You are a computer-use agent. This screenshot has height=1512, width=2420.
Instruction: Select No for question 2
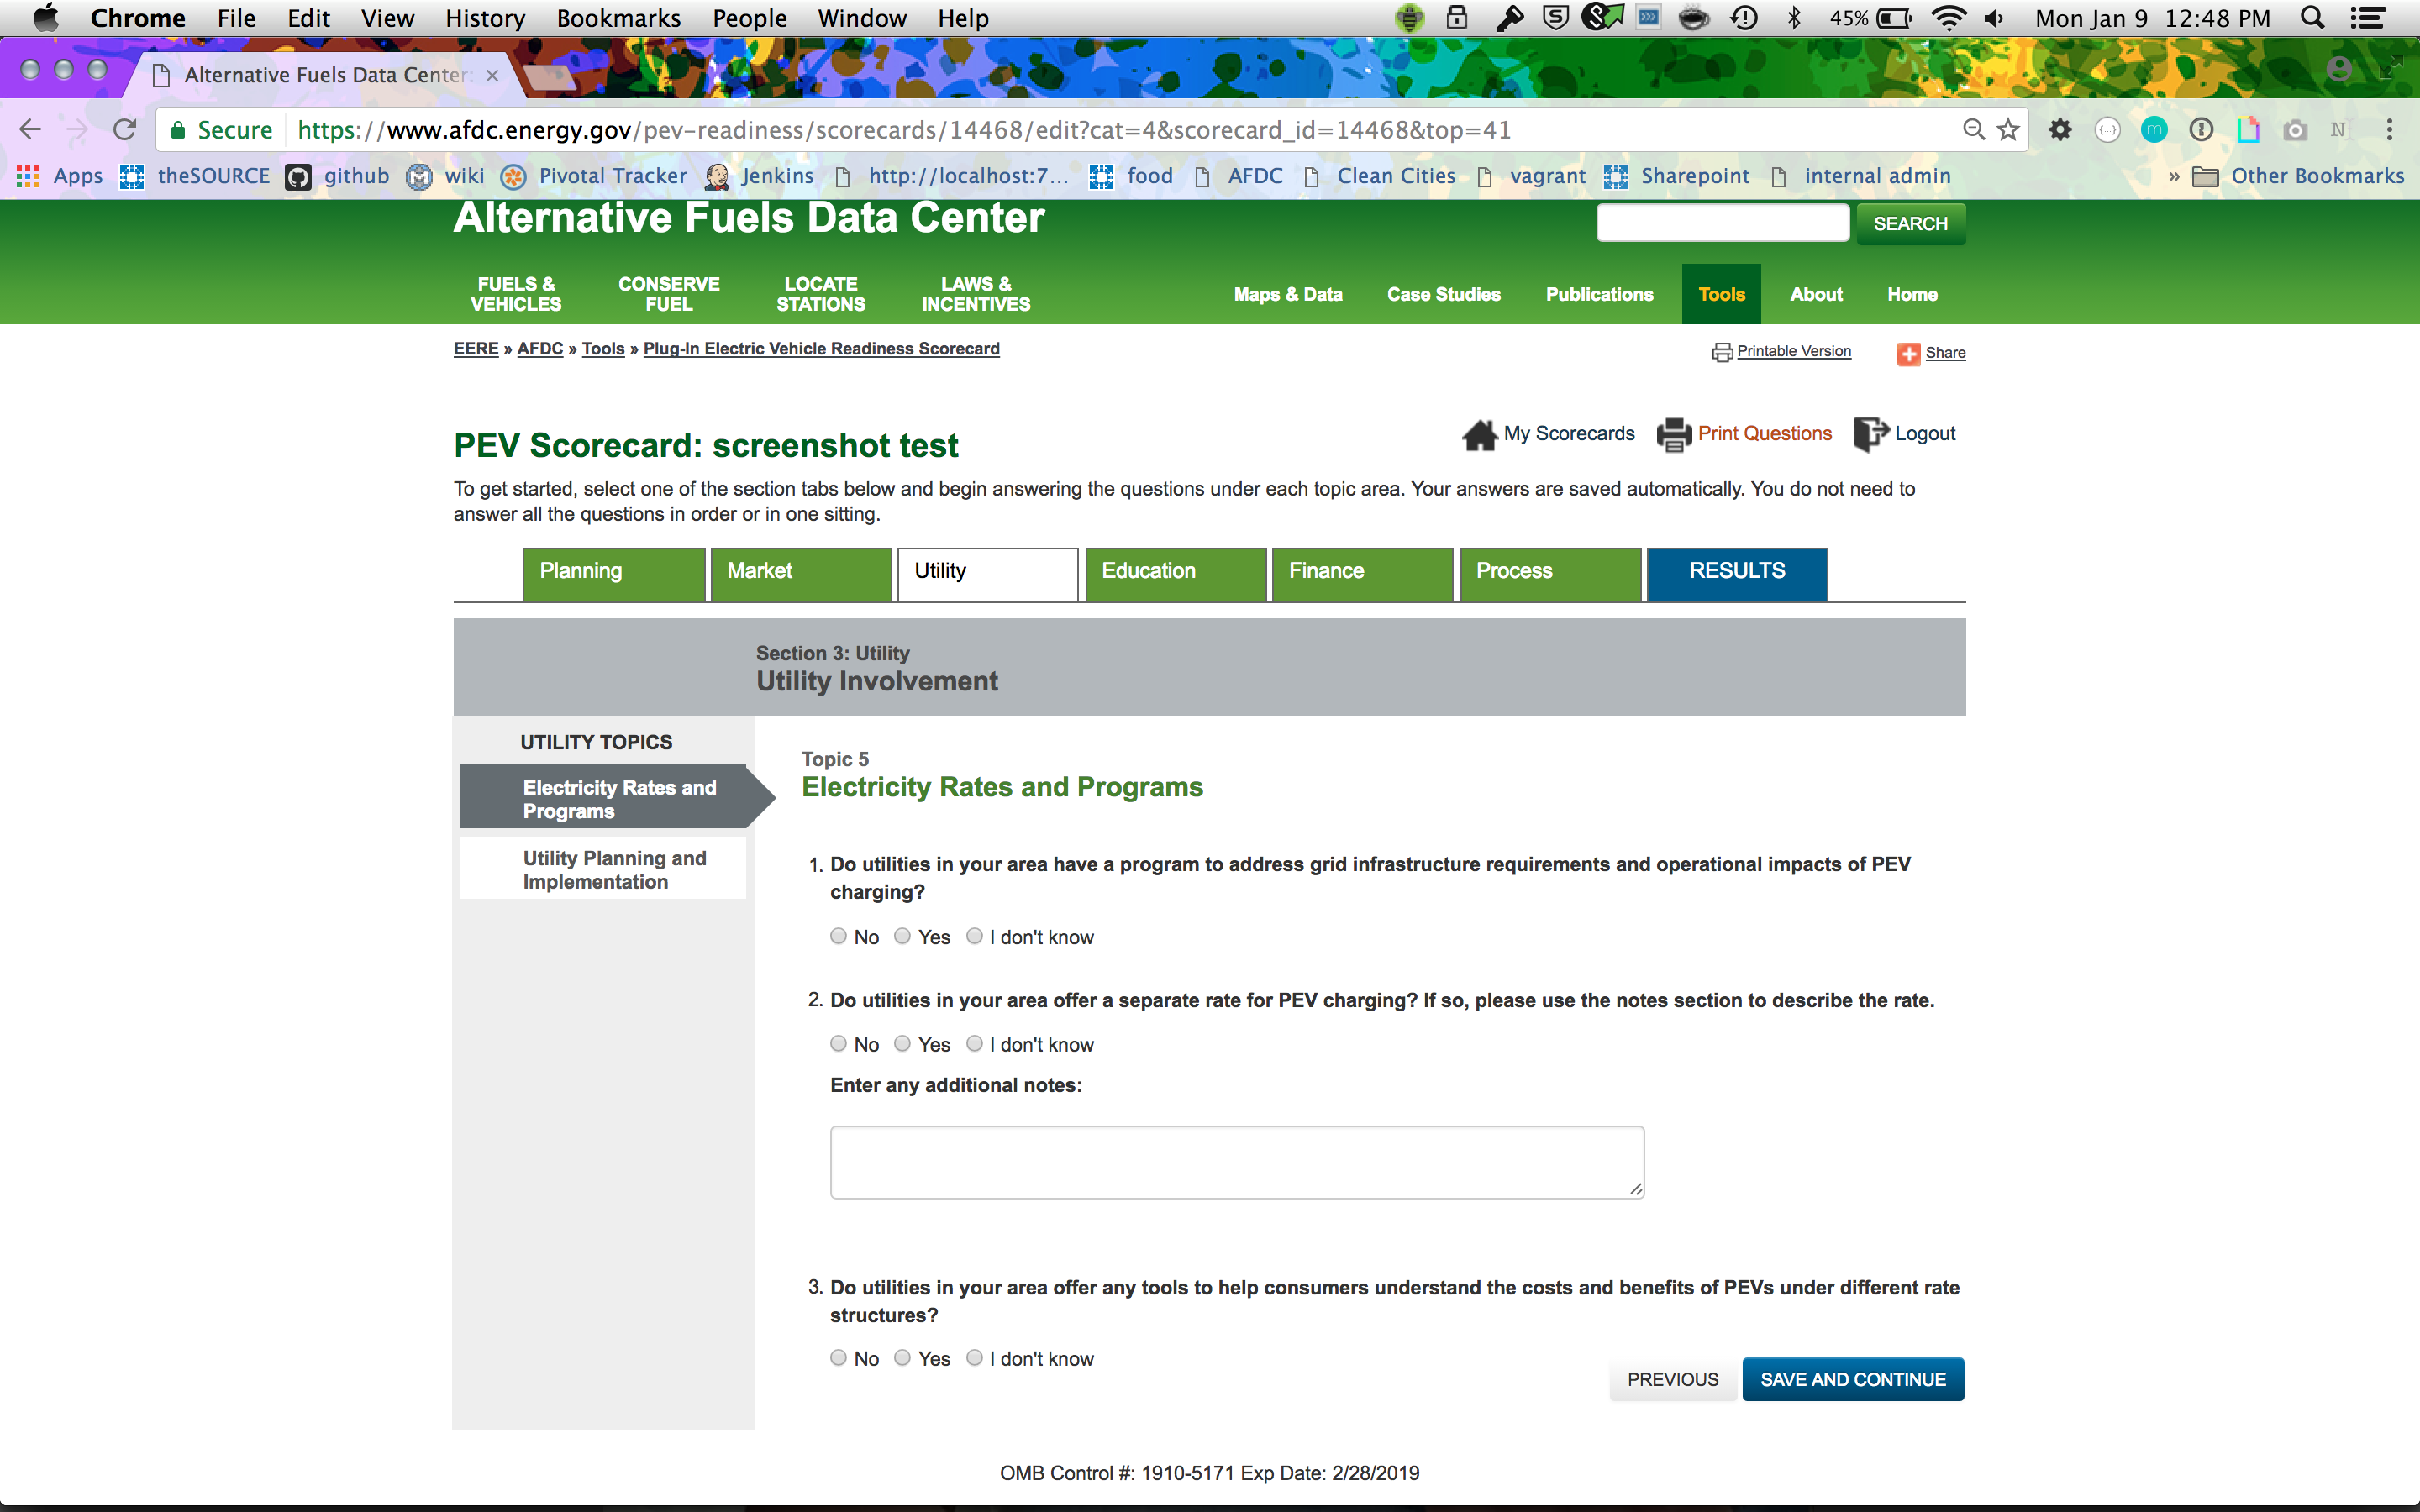[x=838, y=1044]
